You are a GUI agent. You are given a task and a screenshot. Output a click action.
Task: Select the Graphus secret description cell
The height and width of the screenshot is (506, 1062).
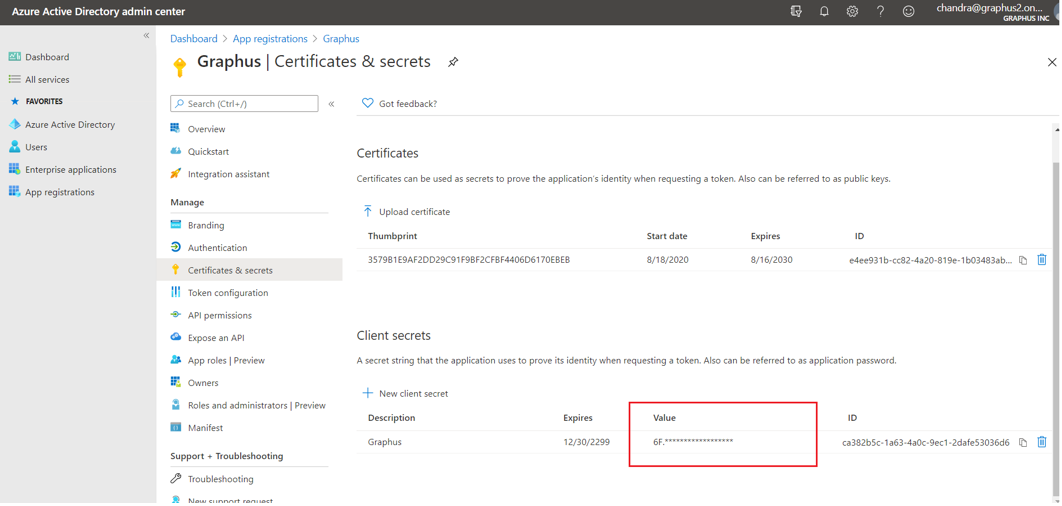385,442
